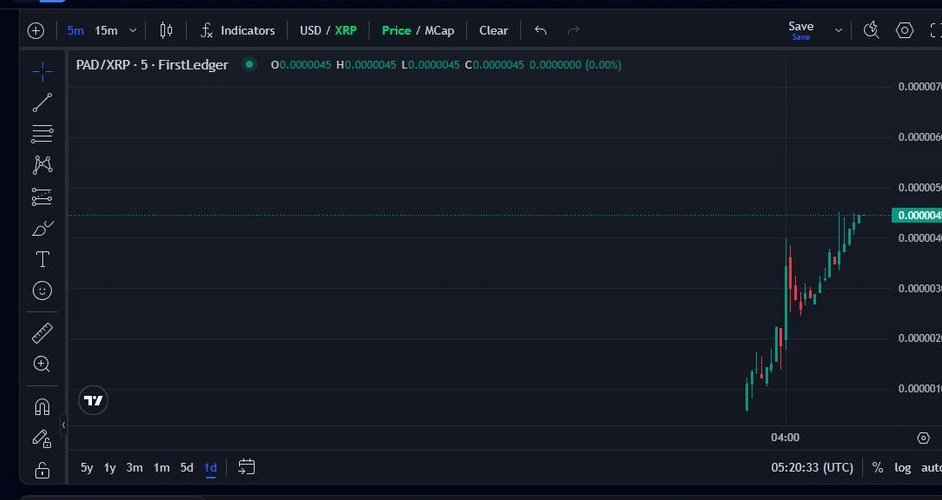Open the candlestick chart style menu

[x=166, y=31]
